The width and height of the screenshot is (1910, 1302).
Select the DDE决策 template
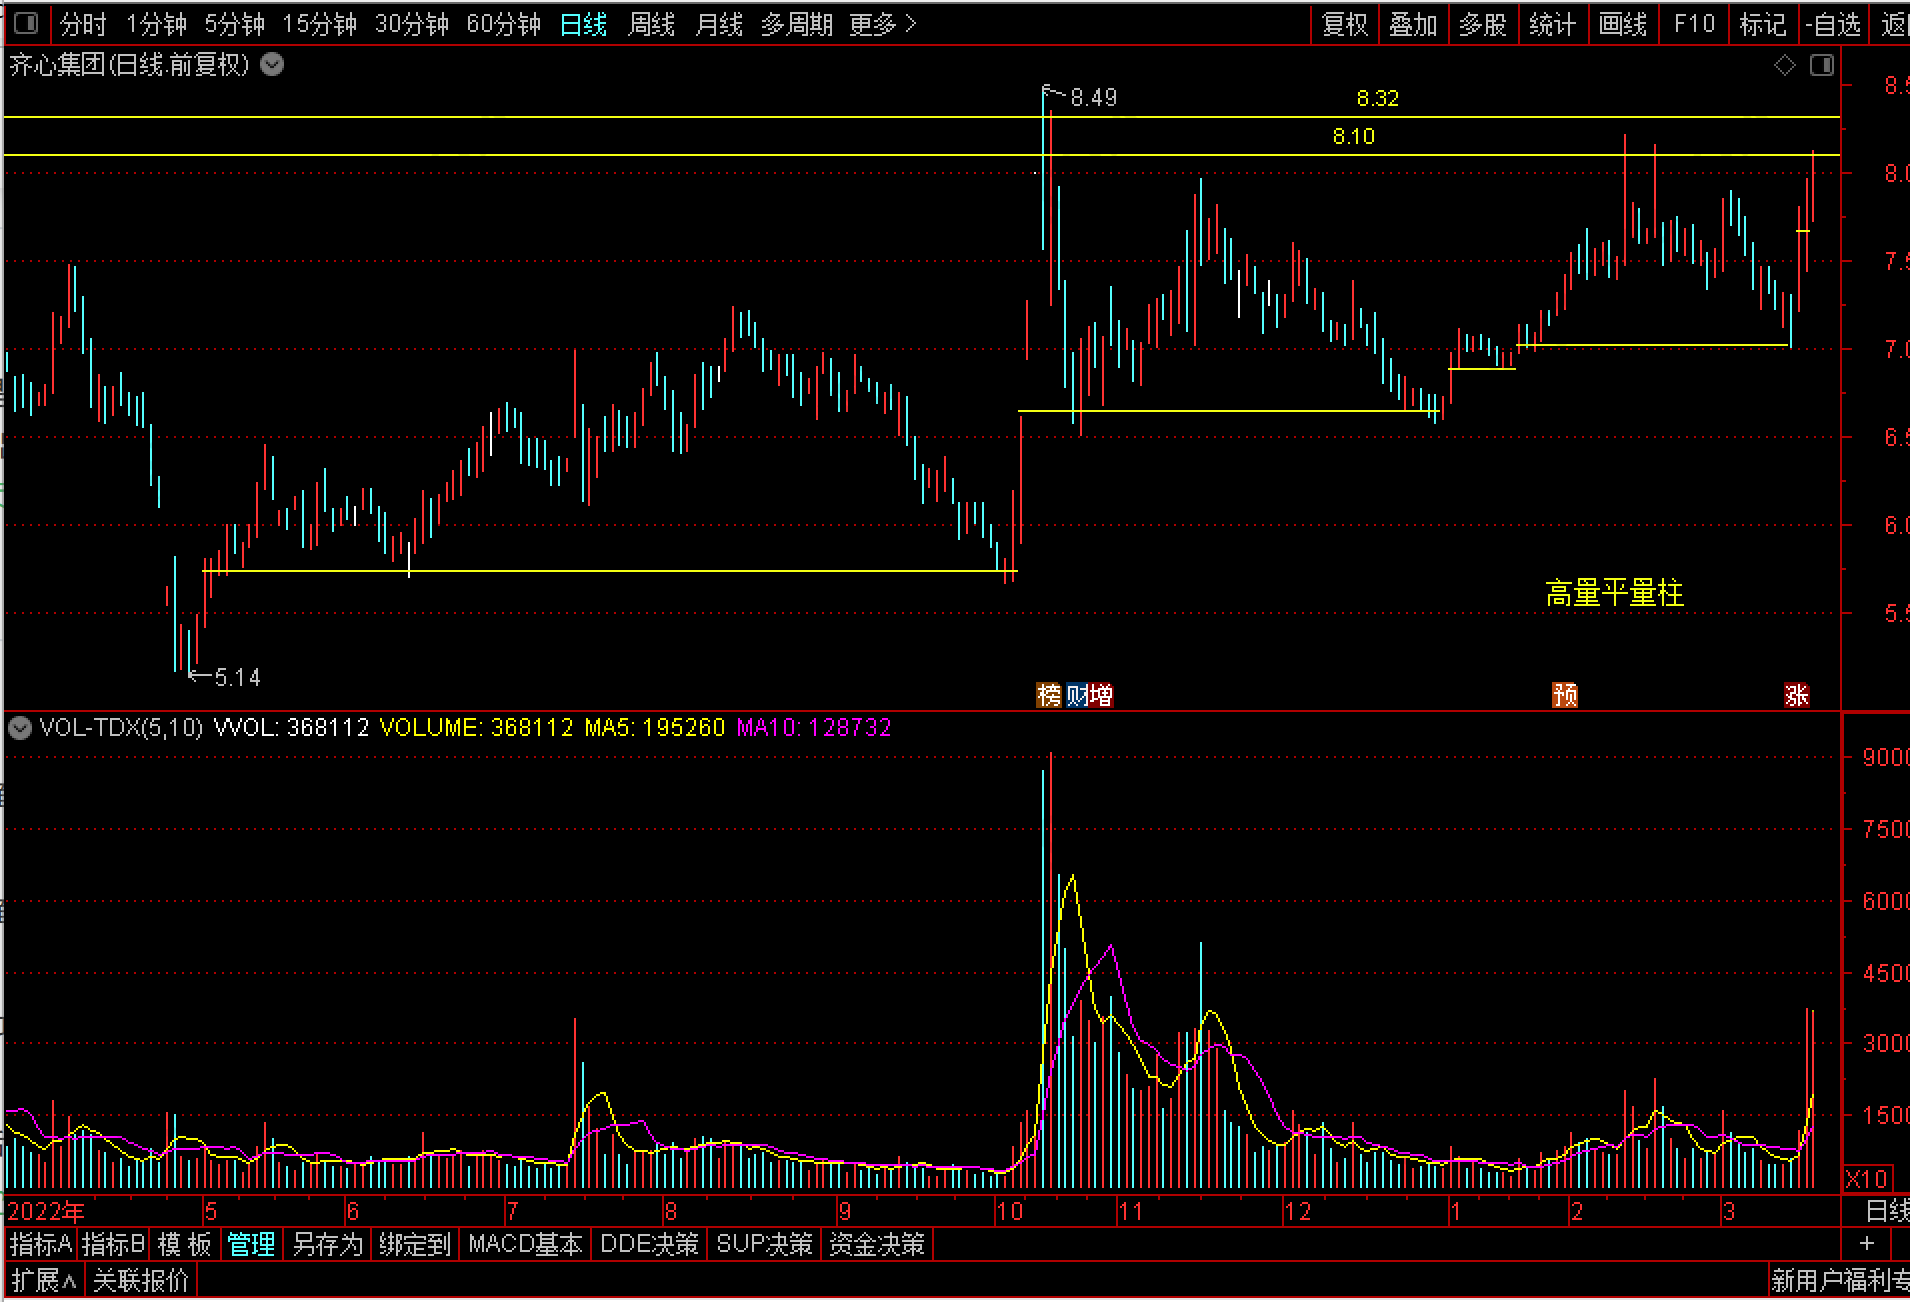(x=649, y=1245)
